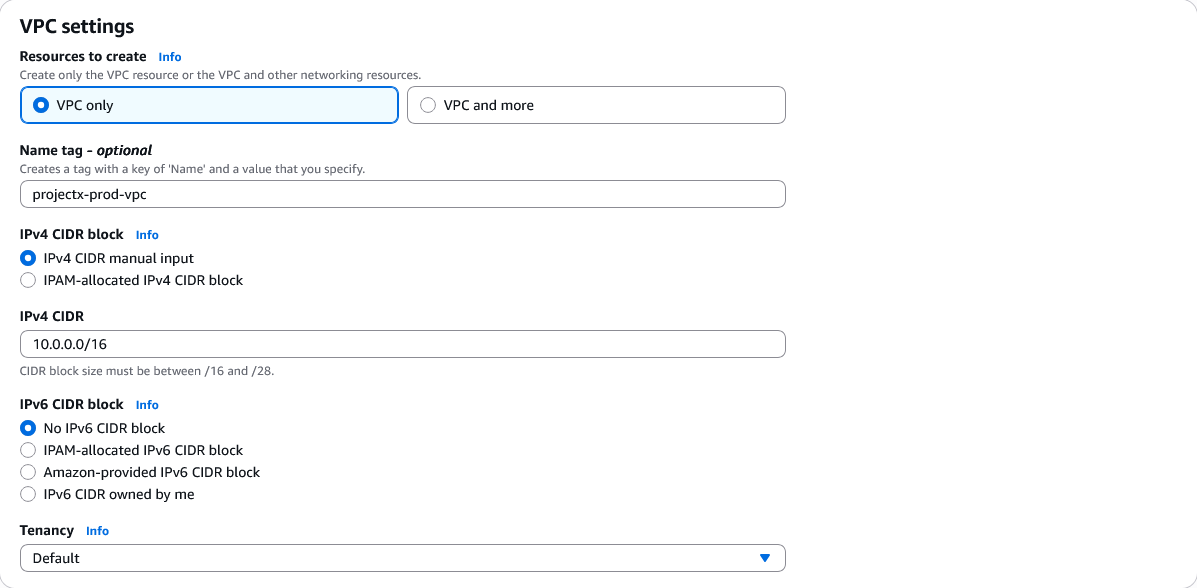Select IPv4 CIDR manual input radio
Viewport: 1197px width, 588px height.
(28, 258)
